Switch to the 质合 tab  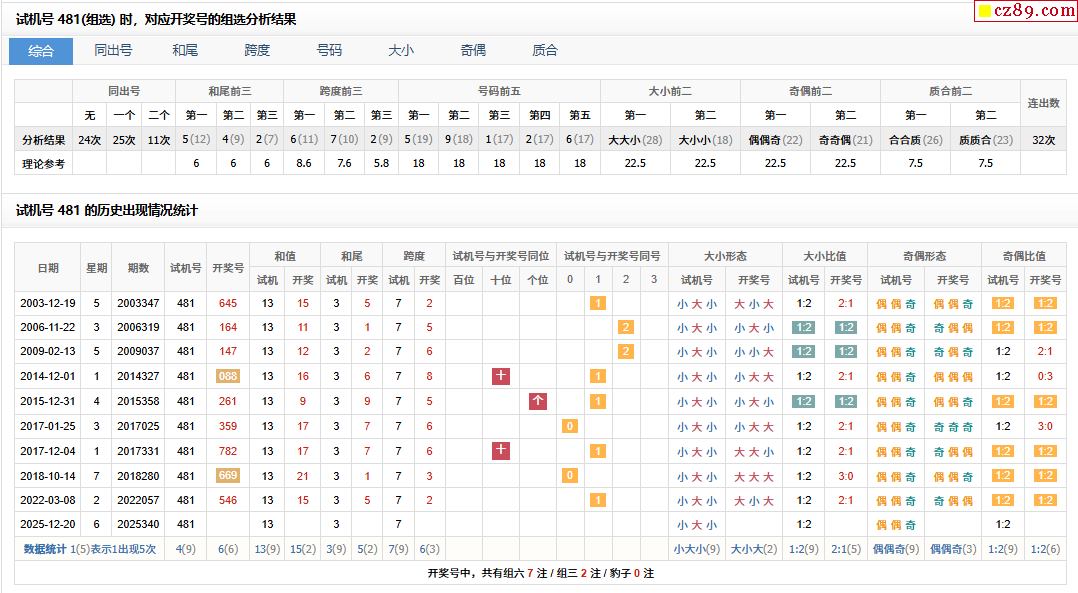tap(545, 50)
